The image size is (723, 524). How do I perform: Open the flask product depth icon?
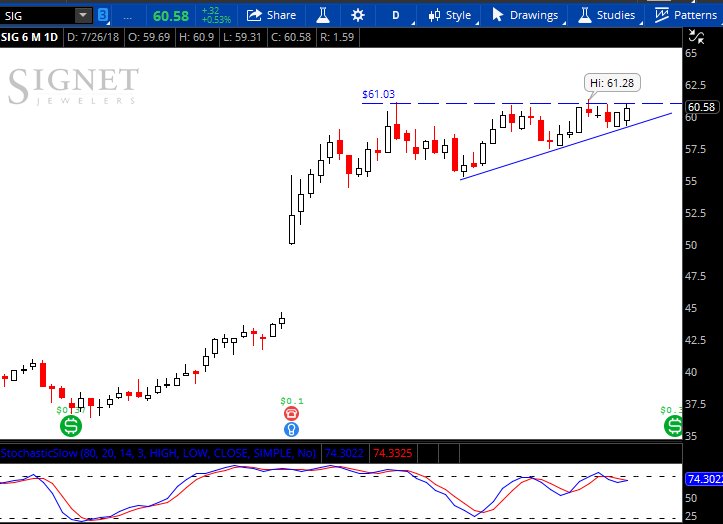pyautogui.click(x=323, y=15)
